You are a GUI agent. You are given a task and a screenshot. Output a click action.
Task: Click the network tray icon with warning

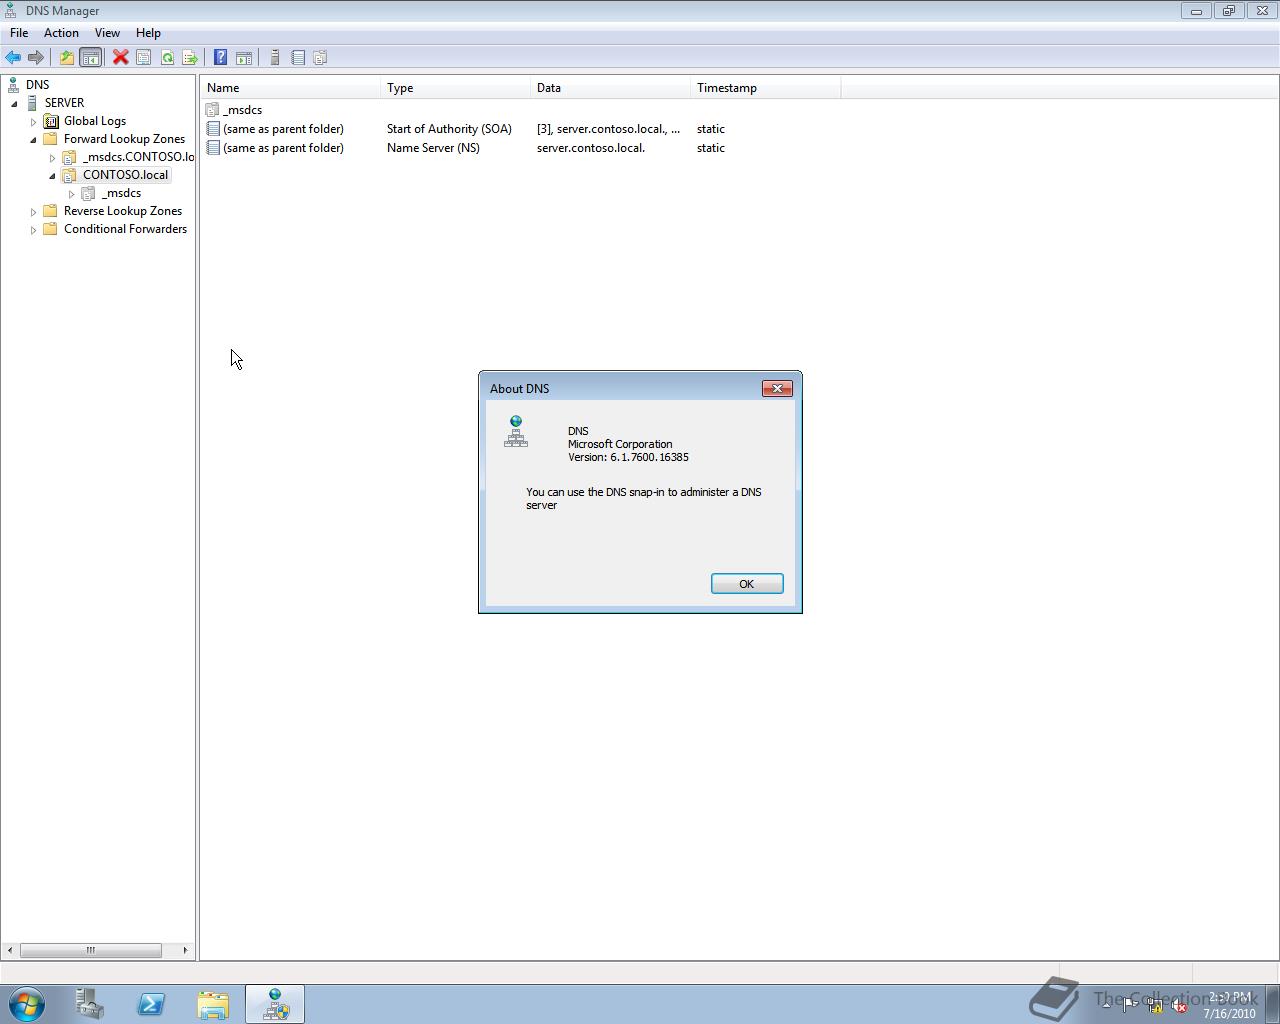[1154, 1006]
